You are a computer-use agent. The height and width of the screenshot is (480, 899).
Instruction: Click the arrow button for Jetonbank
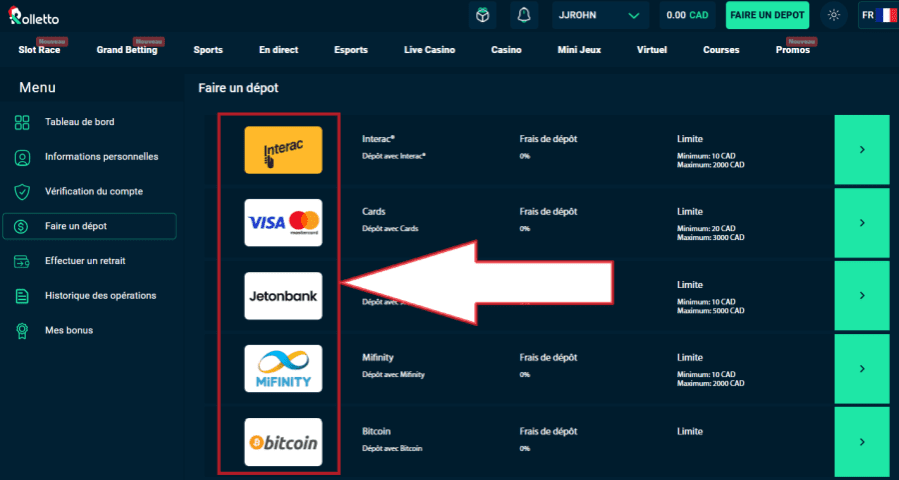[x=862, y=295]
